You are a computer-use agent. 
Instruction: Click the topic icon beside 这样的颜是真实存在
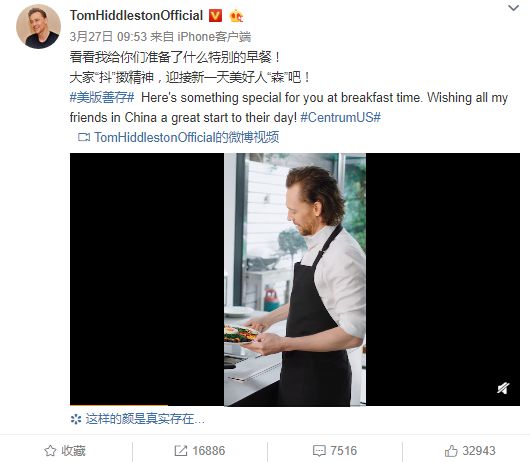click(x=76, y=419)
